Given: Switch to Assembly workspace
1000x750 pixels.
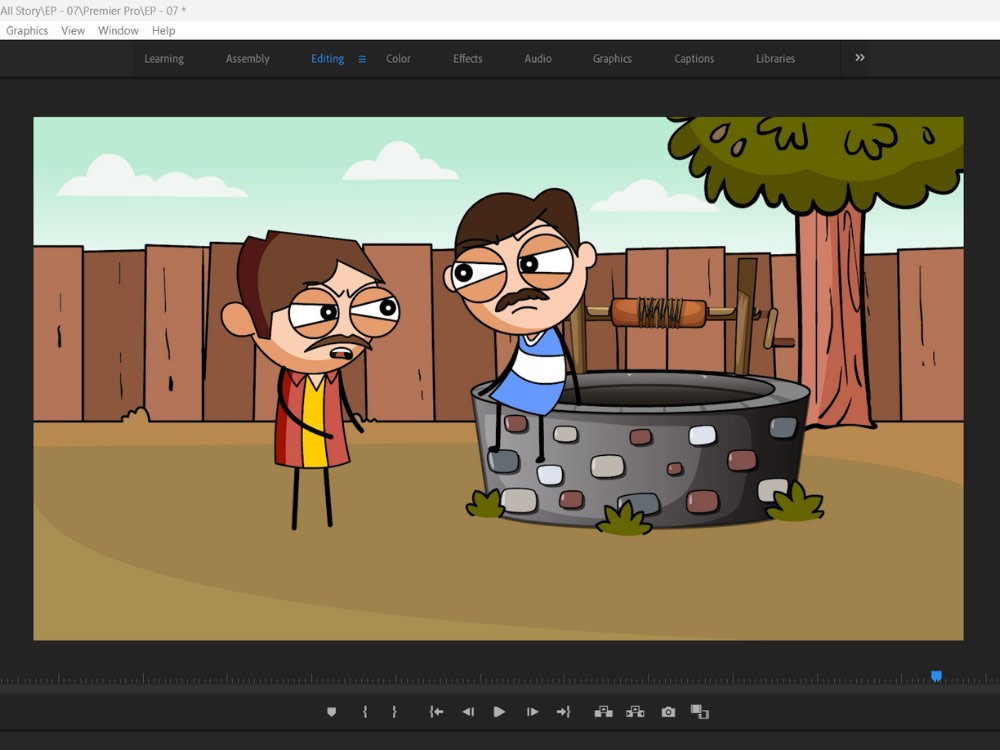Looking at the screenshot, I should [247, 59].
